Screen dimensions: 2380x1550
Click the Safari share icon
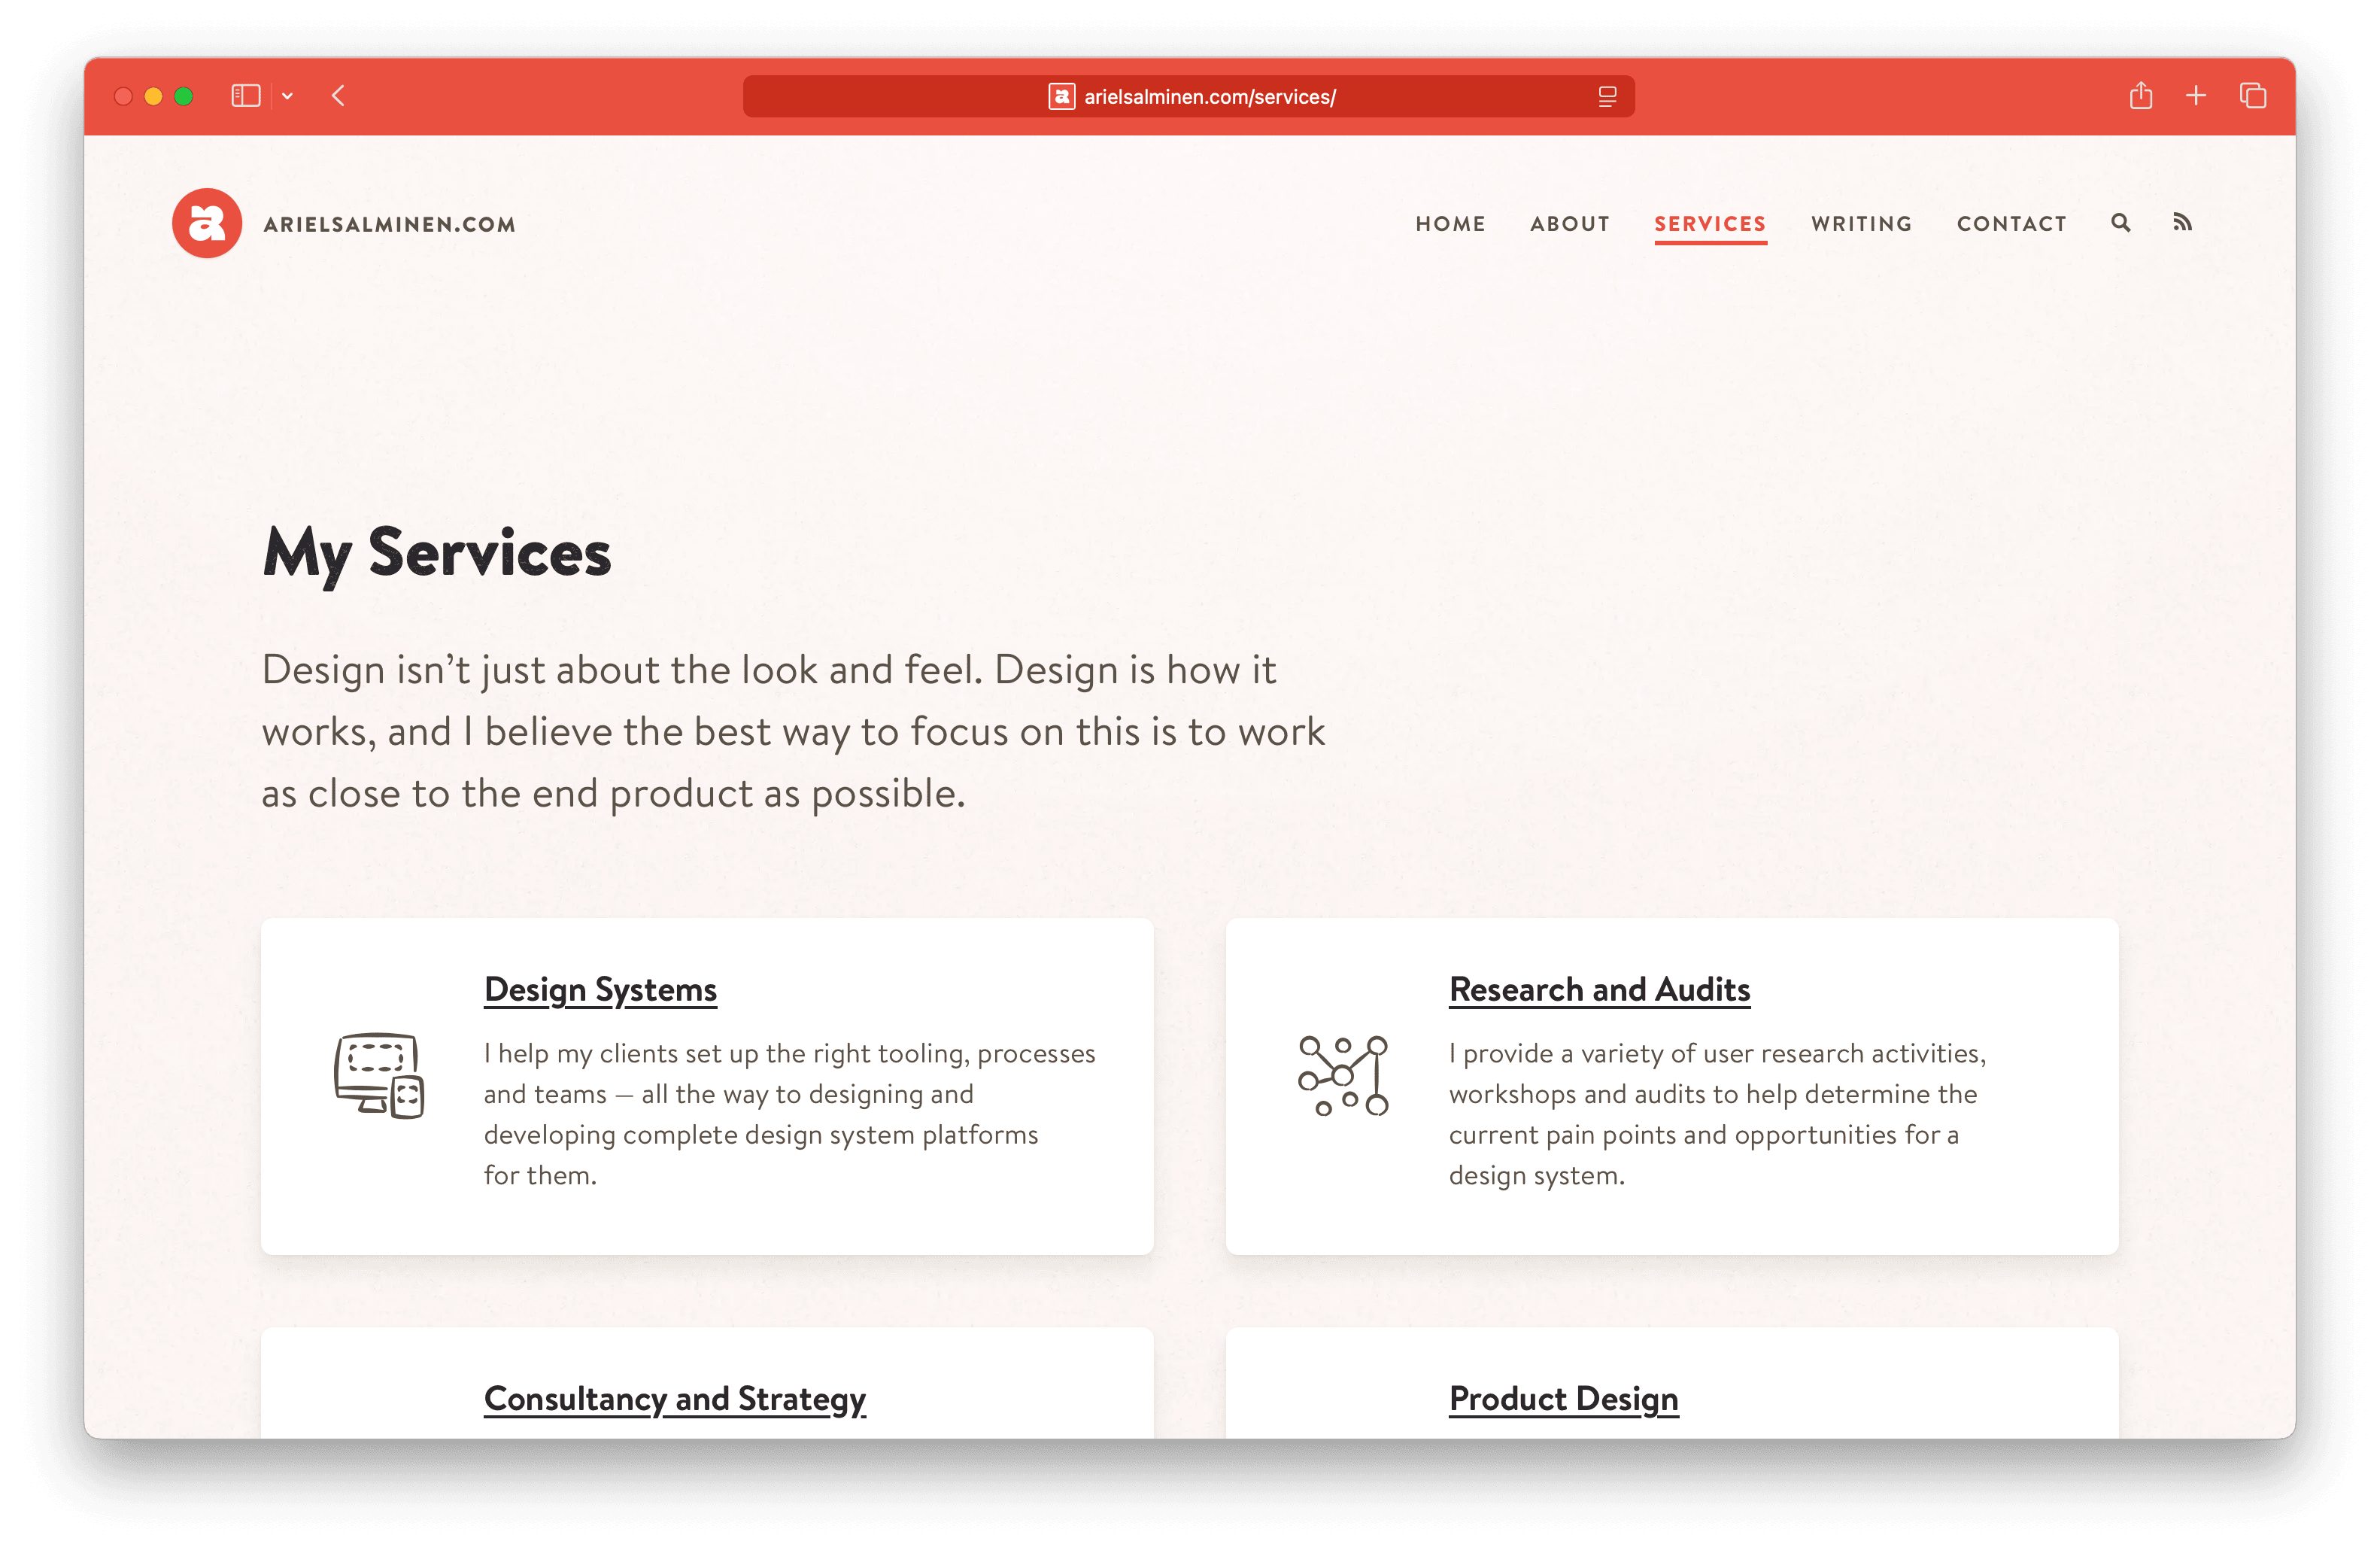tap(2140, 96)
